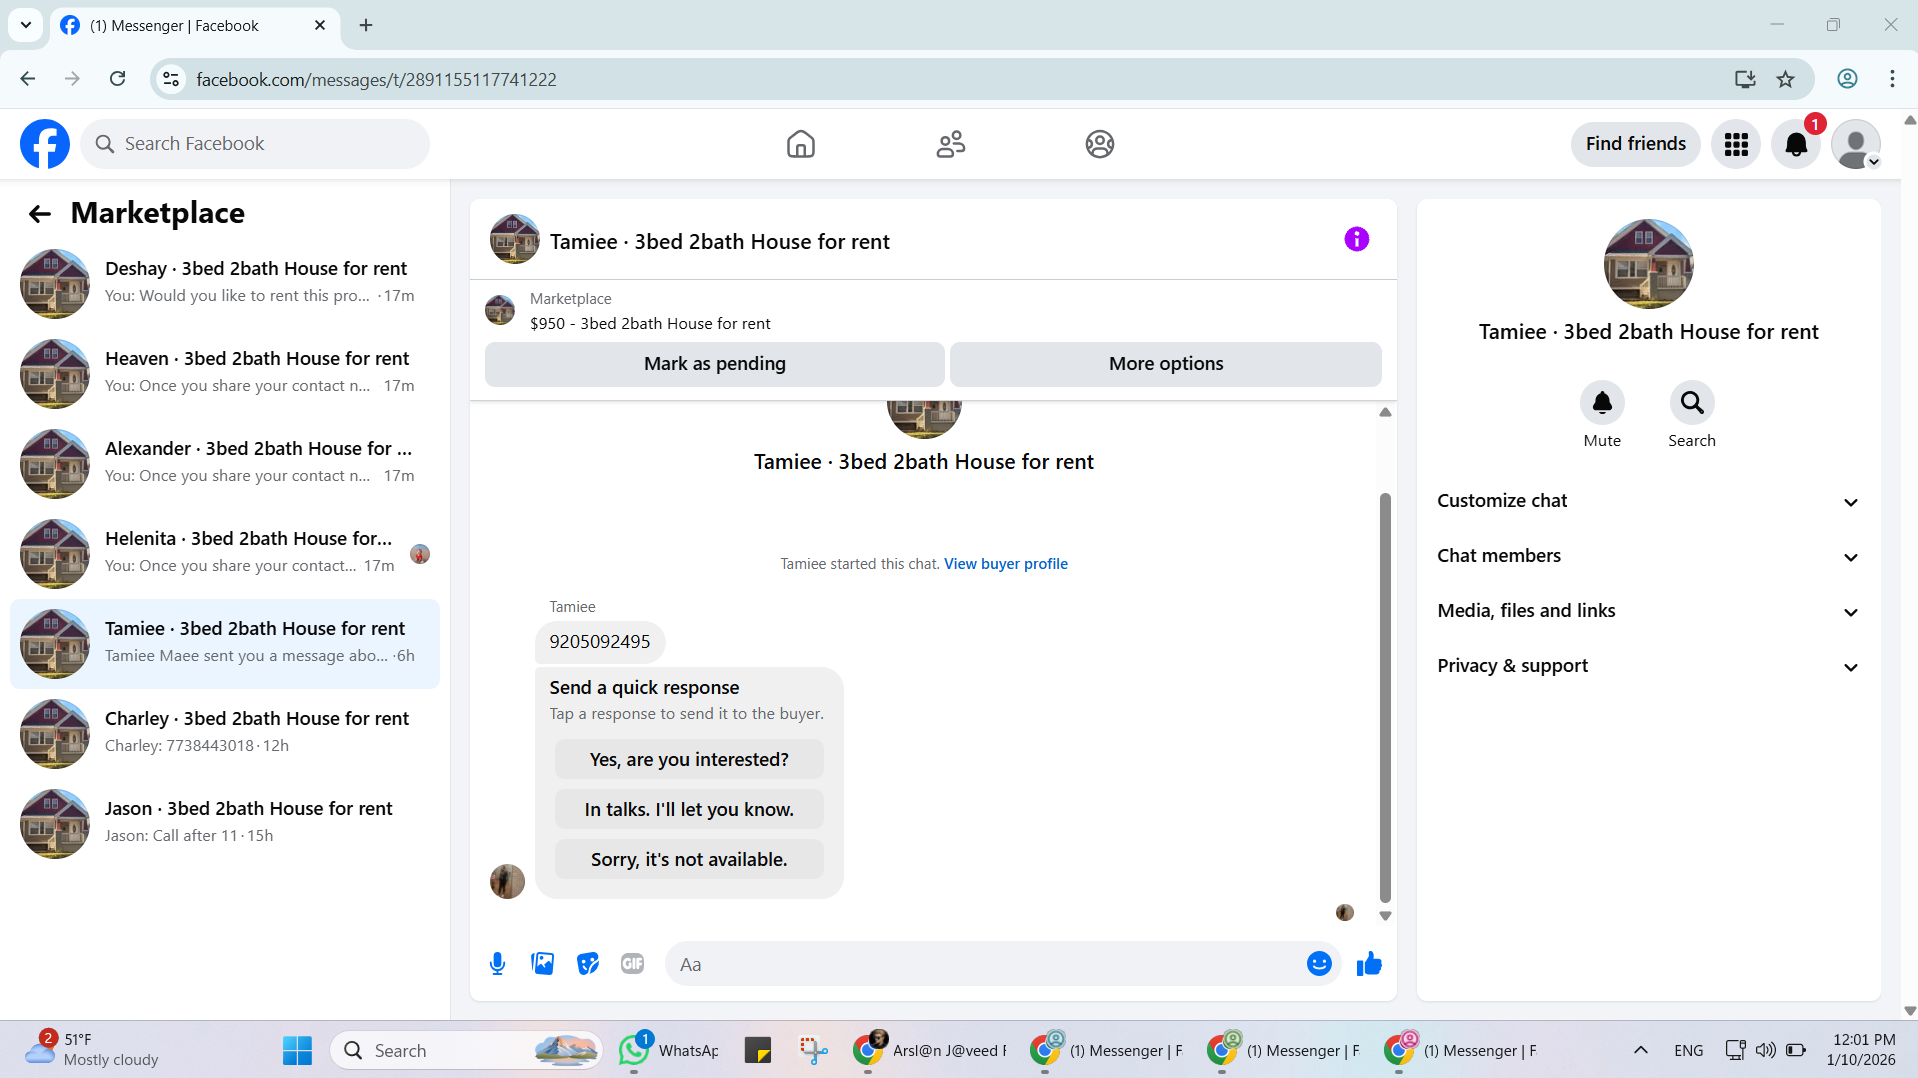This screenshot has width=1918, height=1078.
Task: Open the Home feed icon
Action: (x=800, y=144)
